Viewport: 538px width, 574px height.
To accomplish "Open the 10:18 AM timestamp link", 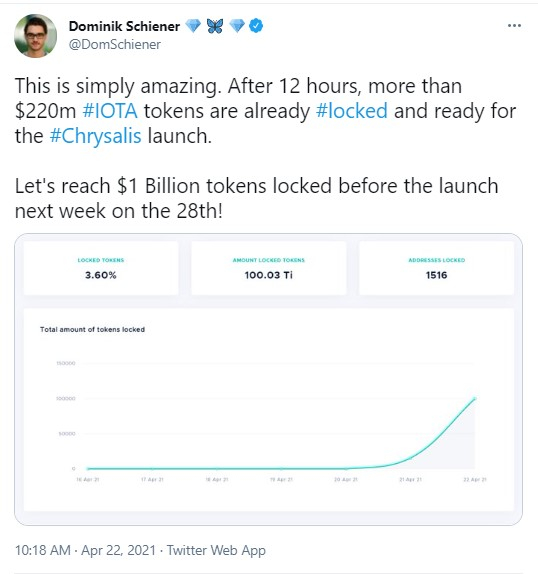I will [43, 550].
